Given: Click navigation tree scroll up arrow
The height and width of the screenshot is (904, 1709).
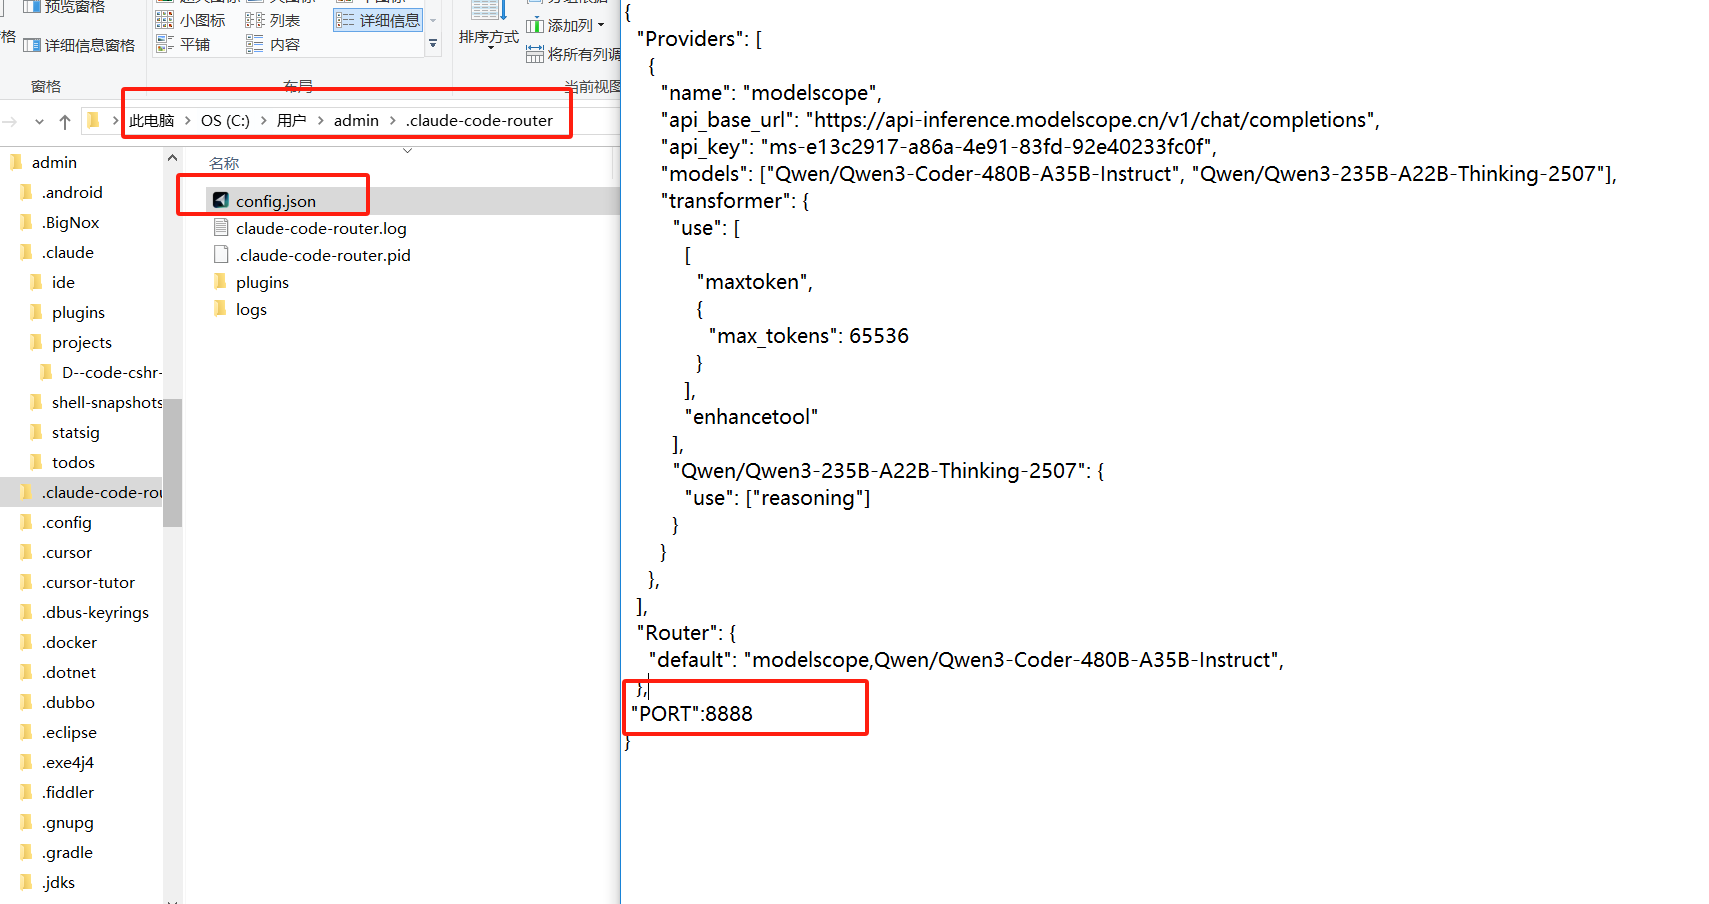Looking at the screenshot, I should [x=172, y=158].
